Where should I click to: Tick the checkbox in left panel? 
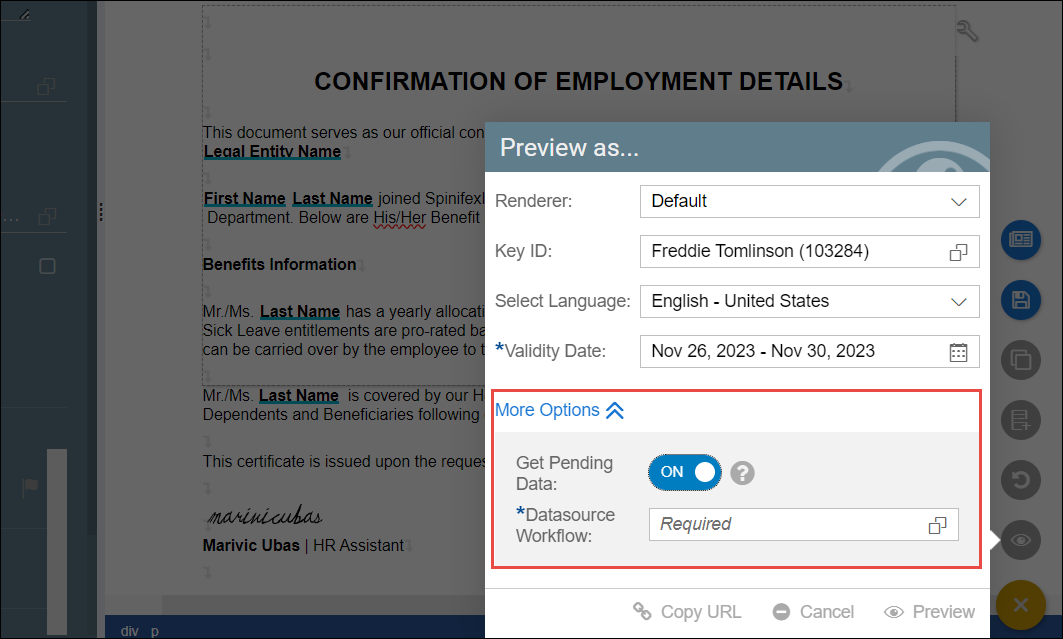(x=47, y=267)
